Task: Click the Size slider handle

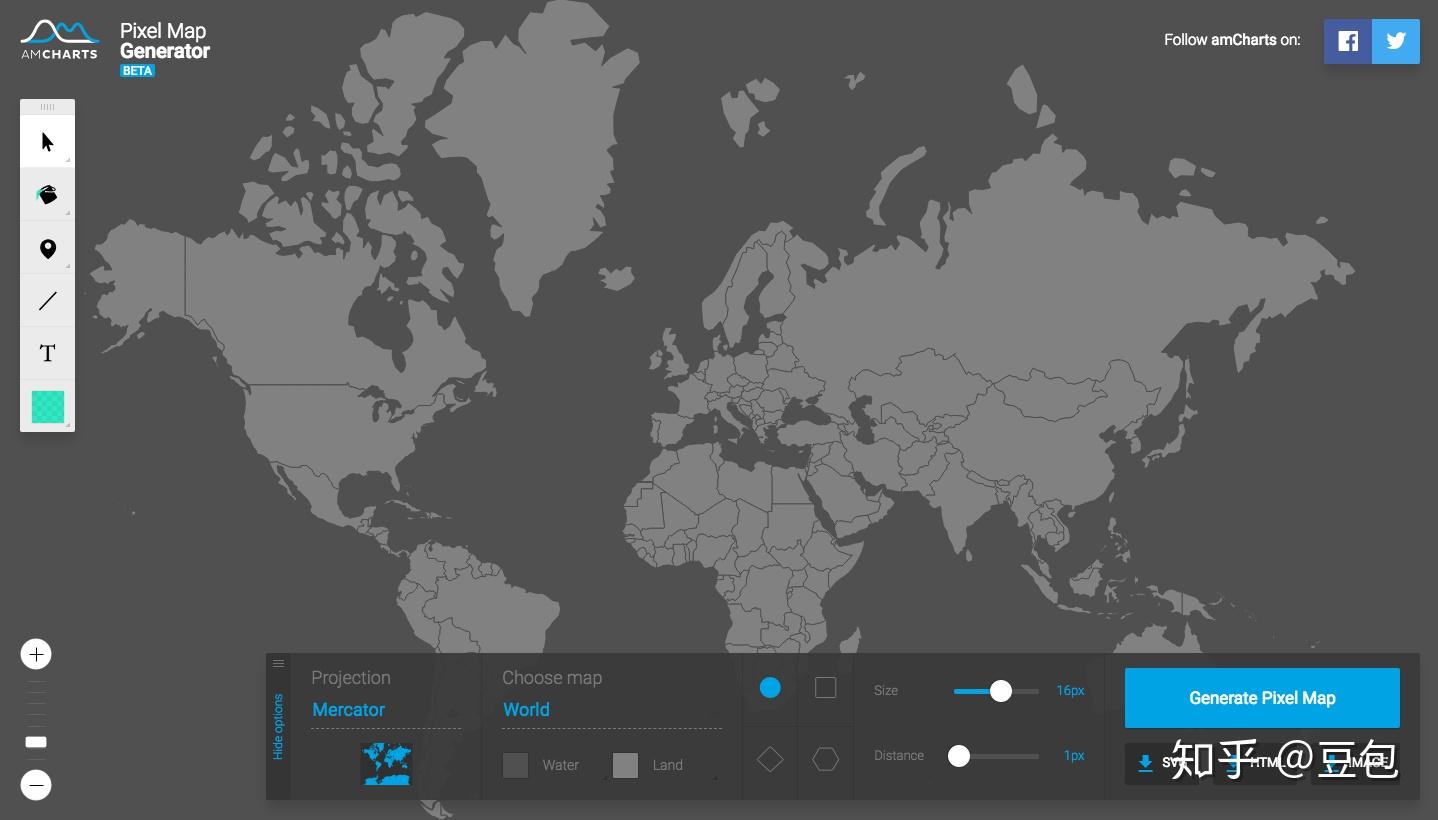Action: pyautogui.click(x=1000, y=691)
